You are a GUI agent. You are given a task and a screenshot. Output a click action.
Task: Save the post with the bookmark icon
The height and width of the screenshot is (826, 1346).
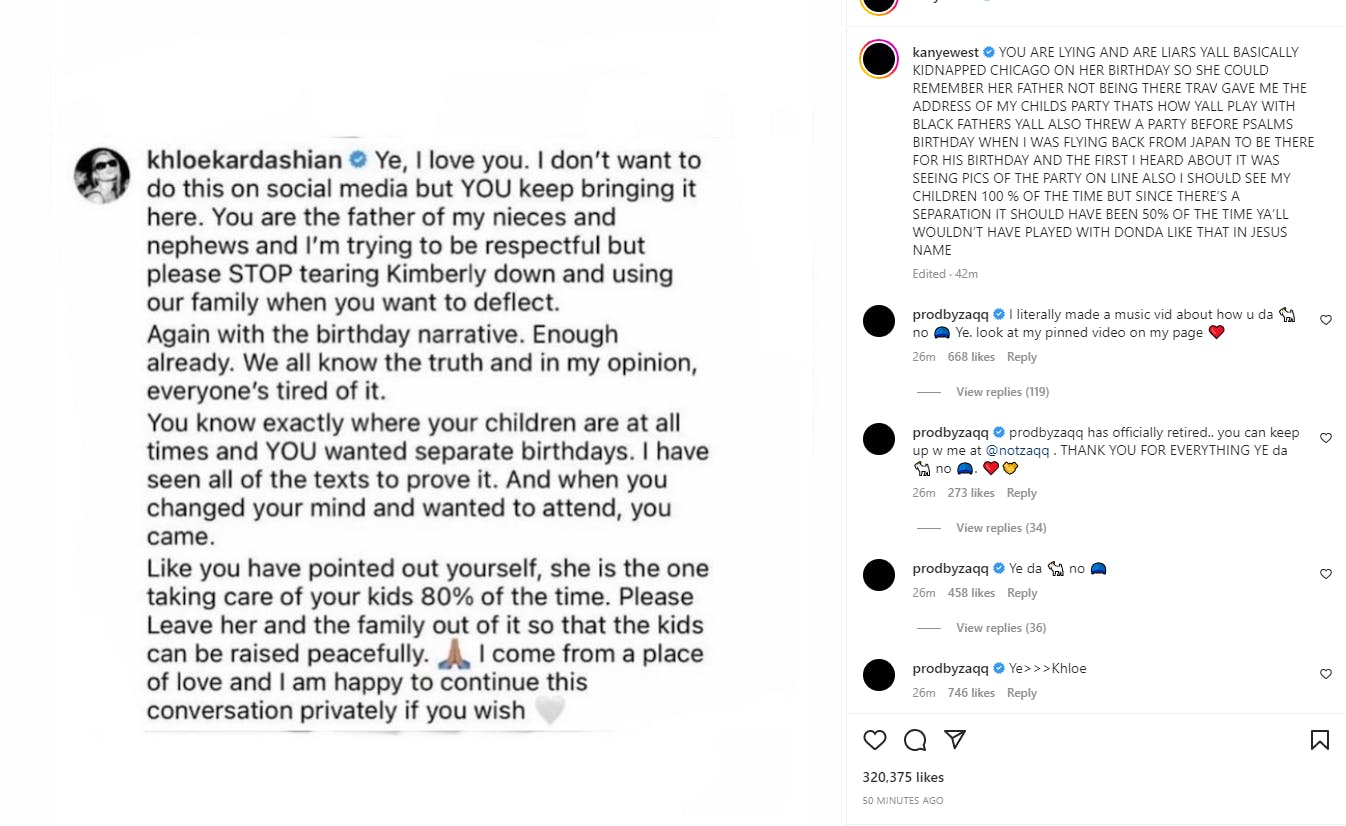click(1319, 740)
